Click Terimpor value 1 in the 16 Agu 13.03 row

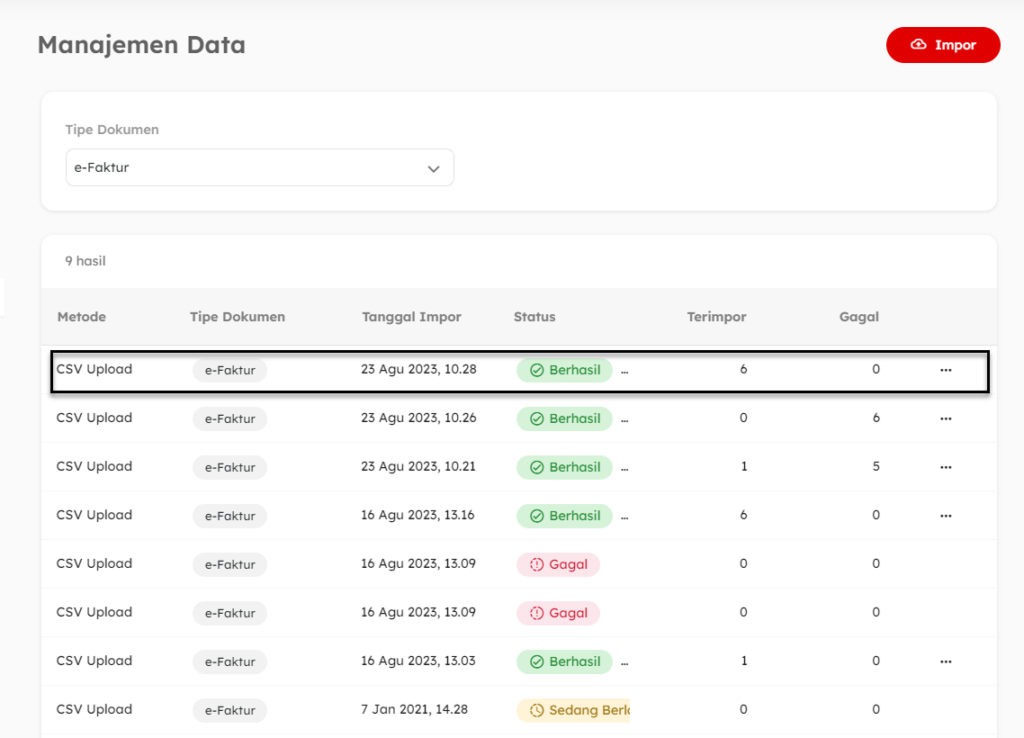743,661
